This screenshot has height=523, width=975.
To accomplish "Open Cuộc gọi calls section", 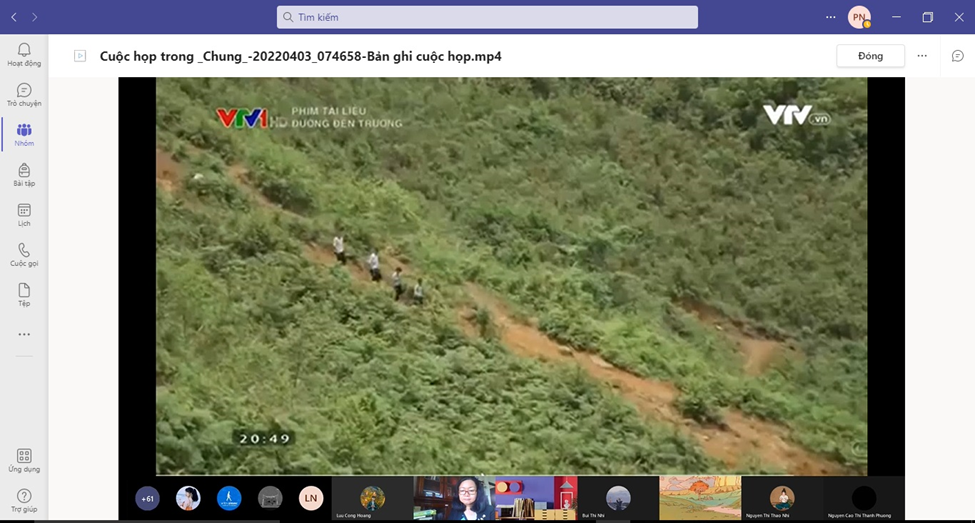I will coord(24,255).
